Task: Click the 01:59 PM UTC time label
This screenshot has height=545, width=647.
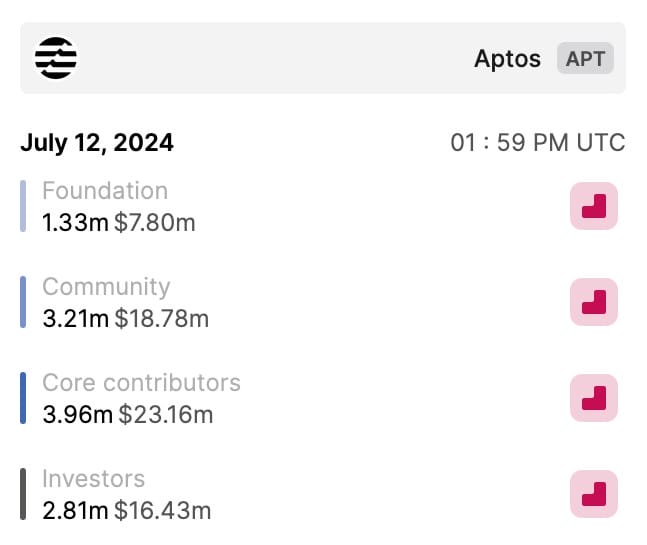Action: [538, 143]
